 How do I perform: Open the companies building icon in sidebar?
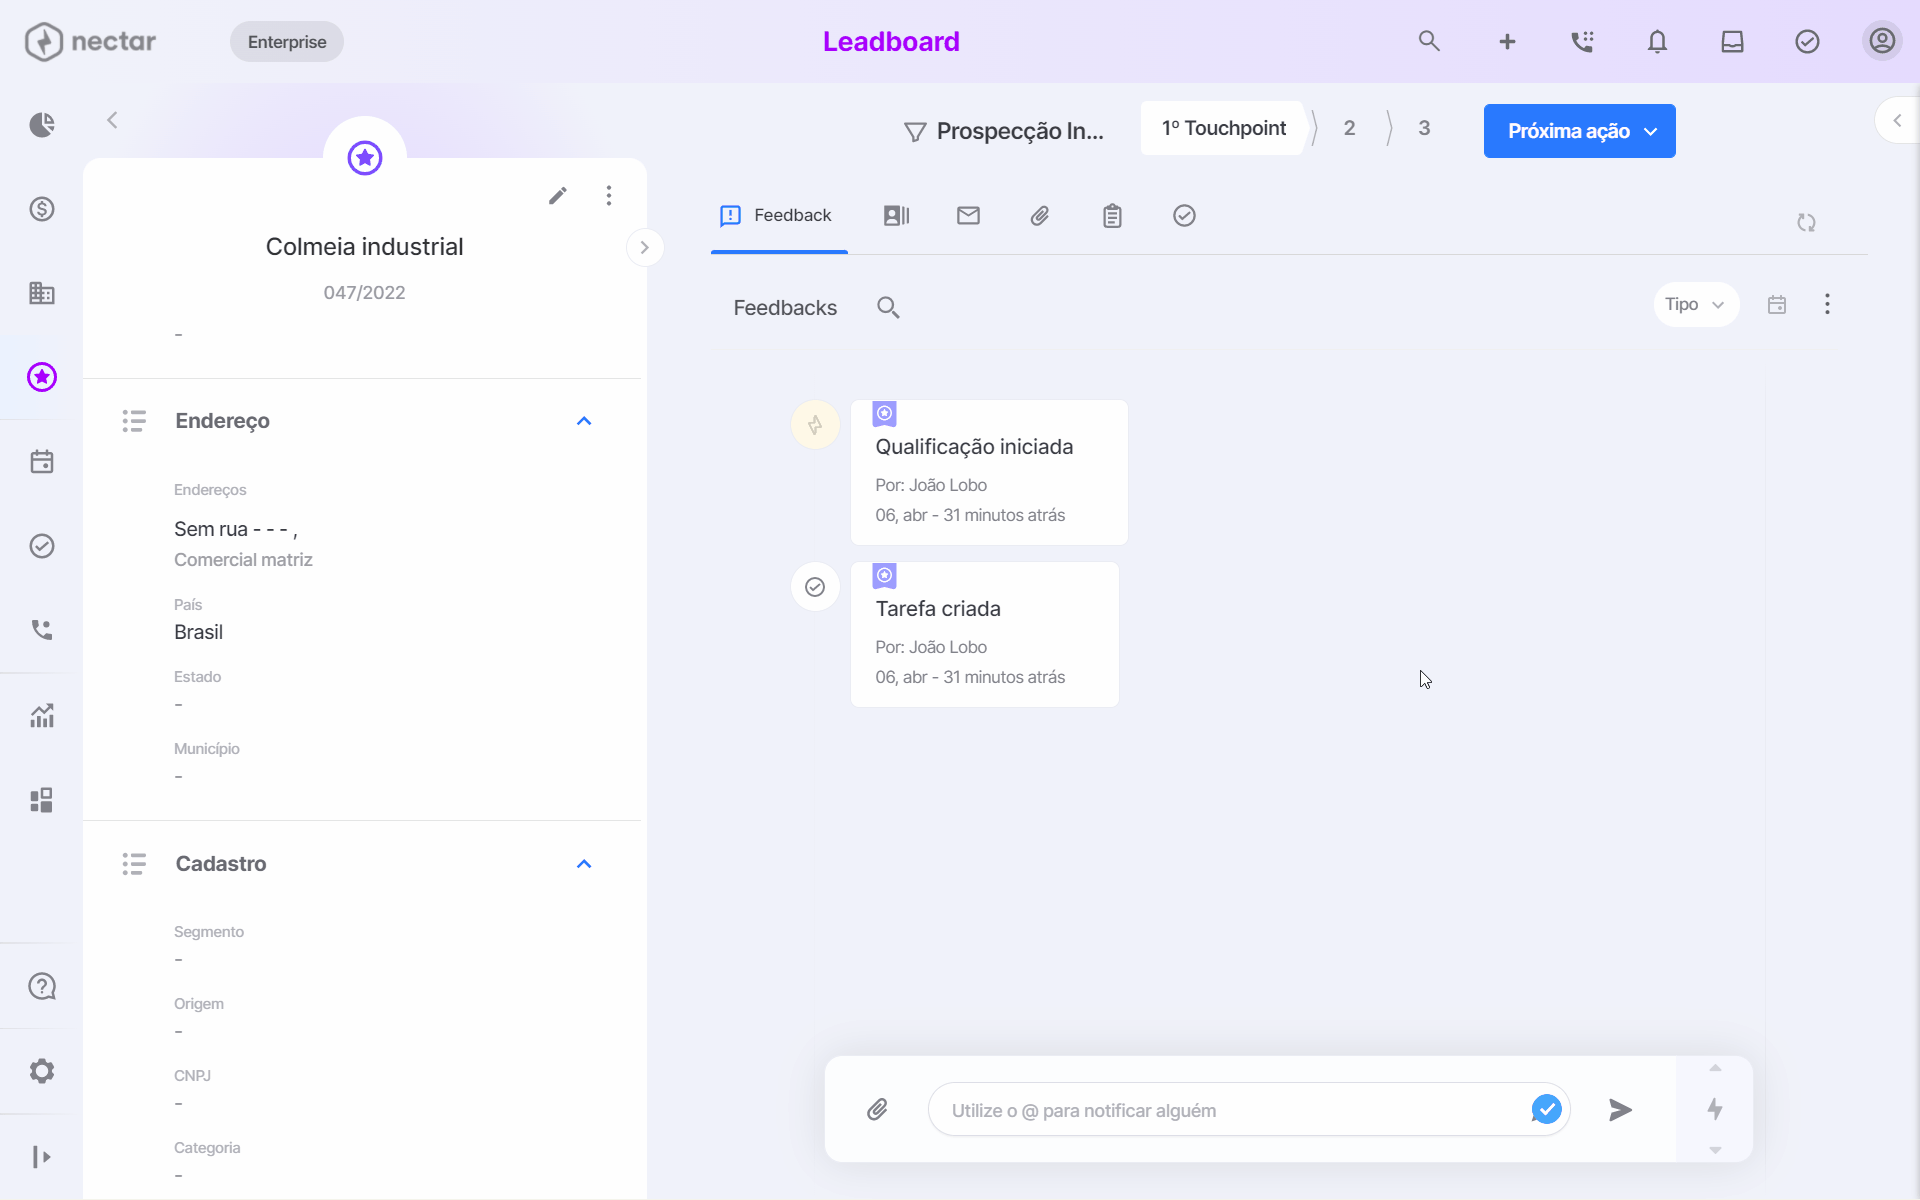click(x=41, y=293)
